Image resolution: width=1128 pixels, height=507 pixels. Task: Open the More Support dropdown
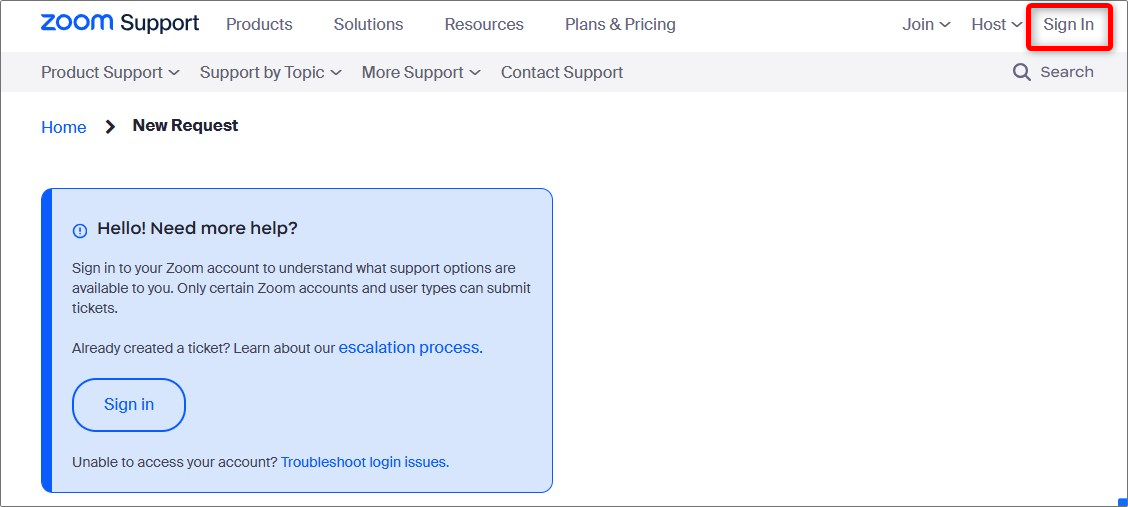point(421,73)
